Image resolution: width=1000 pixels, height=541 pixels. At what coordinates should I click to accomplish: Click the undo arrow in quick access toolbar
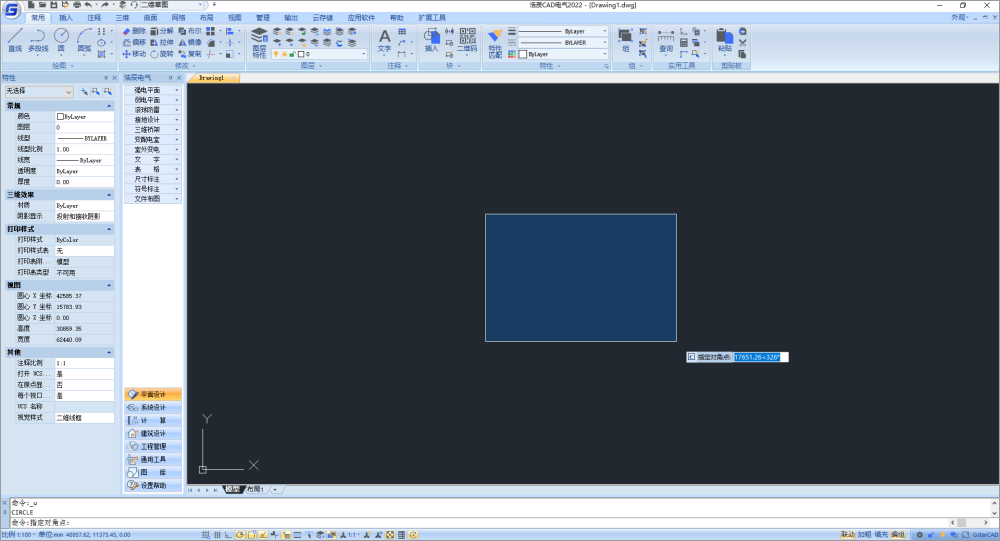(x=88, y=5)
